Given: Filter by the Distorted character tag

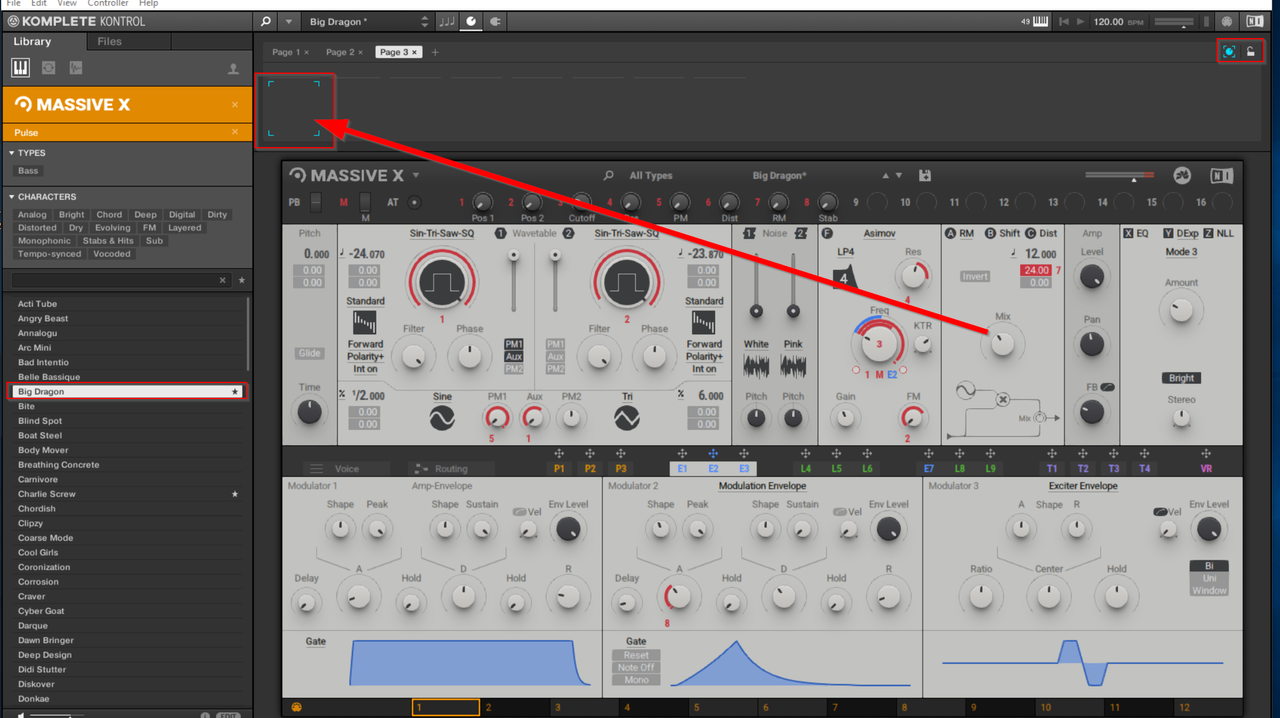Looking at the screenshot, I should coord(37,228).
